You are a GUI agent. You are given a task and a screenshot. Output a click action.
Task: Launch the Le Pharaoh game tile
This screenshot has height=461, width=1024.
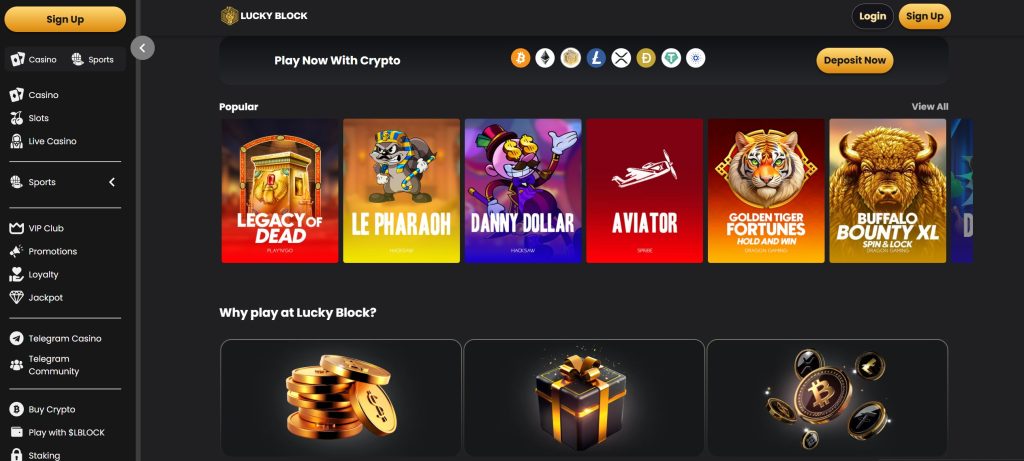[402, 191]
